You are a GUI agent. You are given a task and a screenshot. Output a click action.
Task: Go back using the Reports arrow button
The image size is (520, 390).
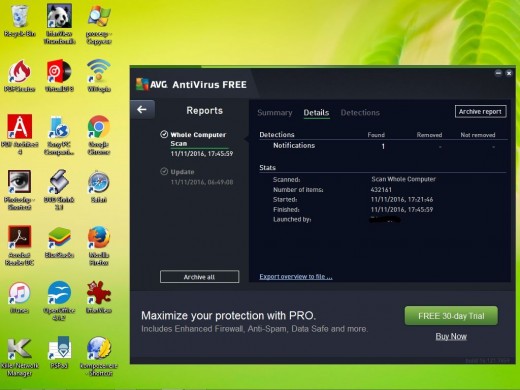[142, 109]
